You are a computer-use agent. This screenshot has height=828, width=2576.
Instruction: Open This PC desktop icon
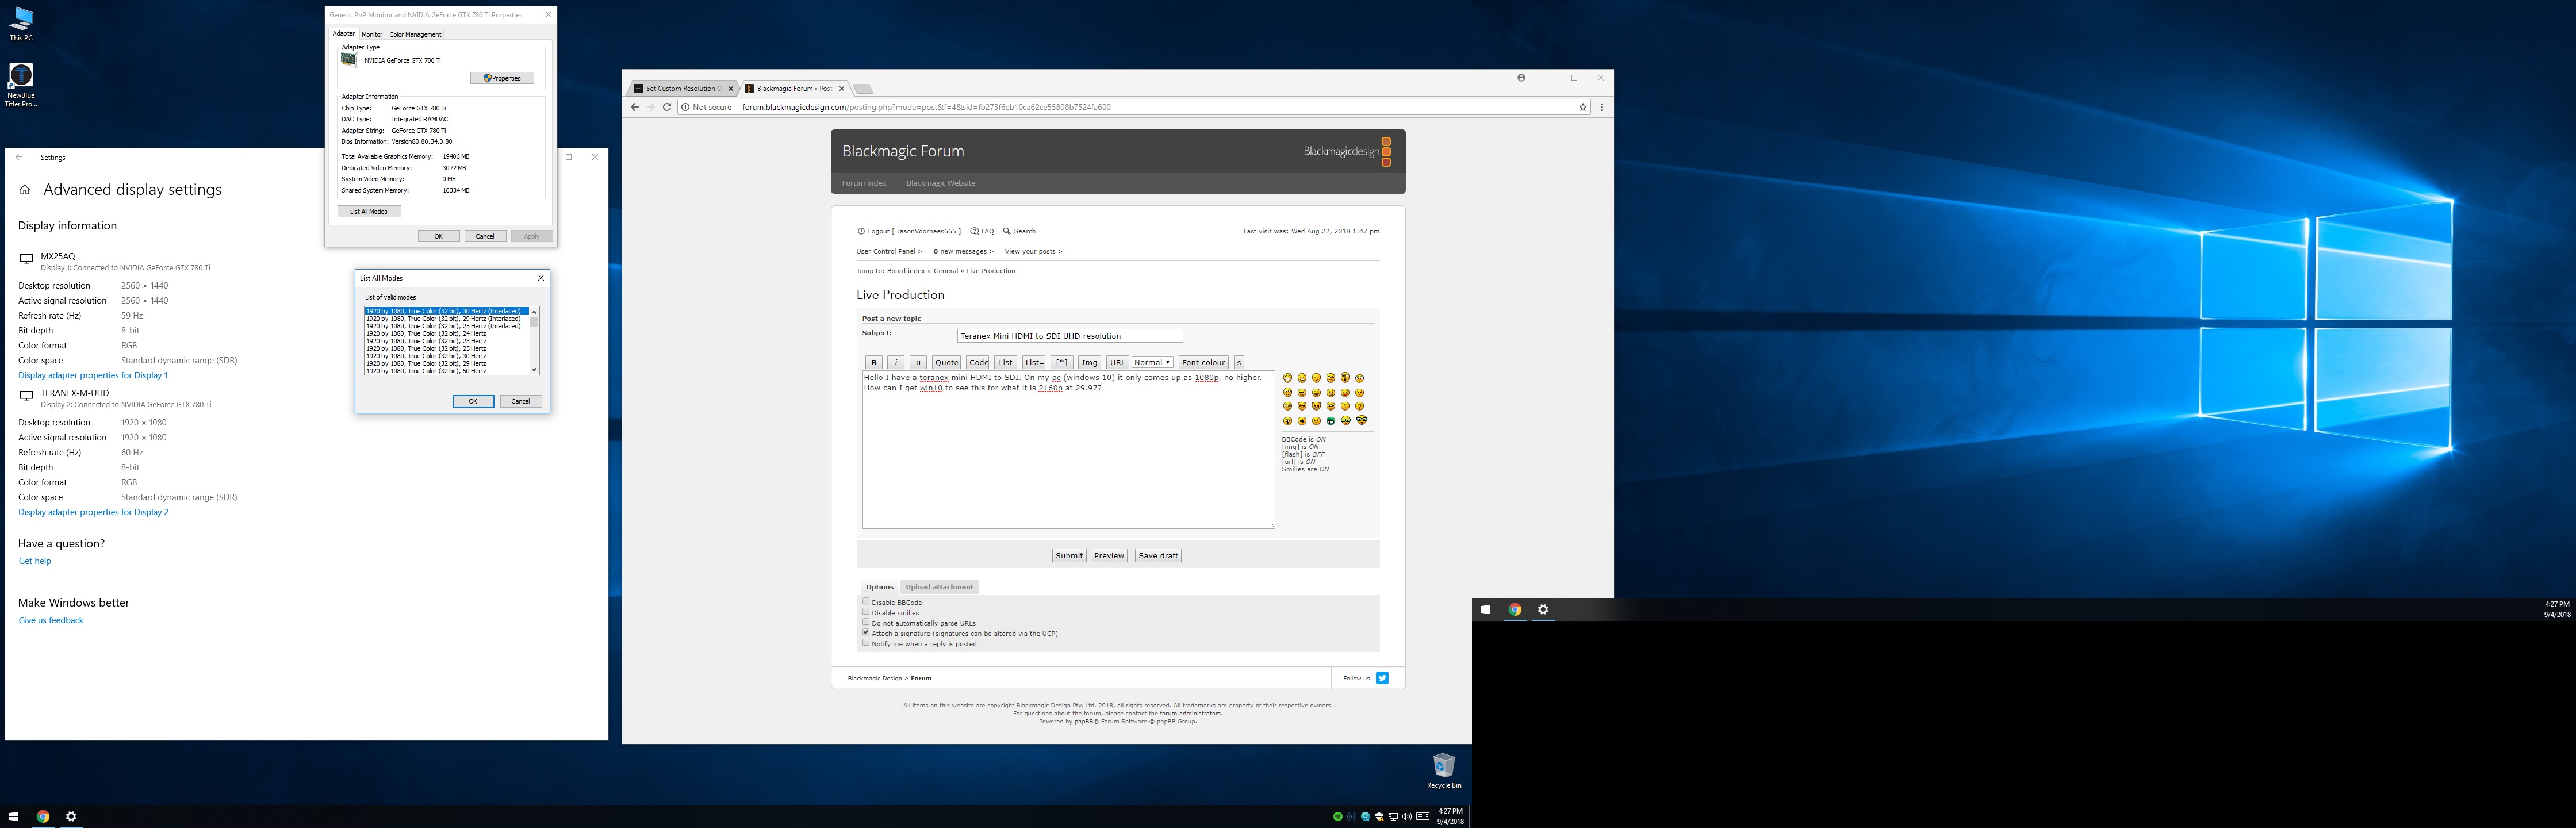tap(21, 24)
